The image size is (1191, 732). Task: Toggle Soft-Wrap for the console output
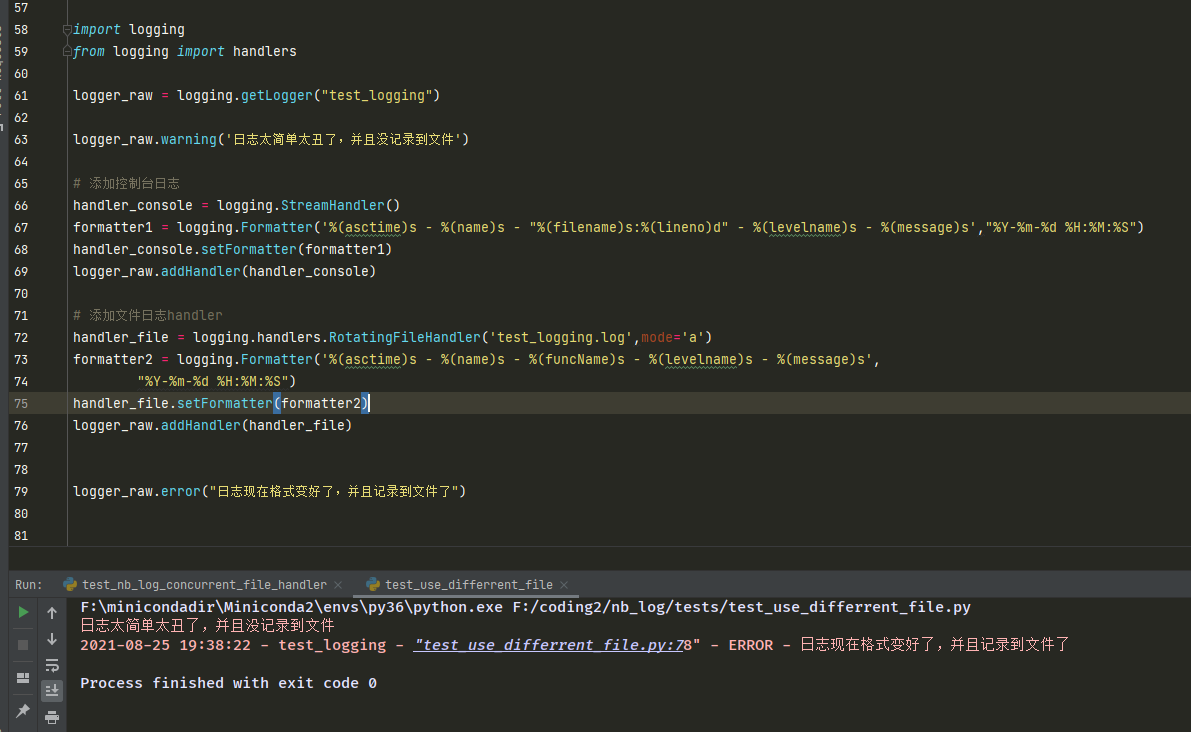coord(52,665)
